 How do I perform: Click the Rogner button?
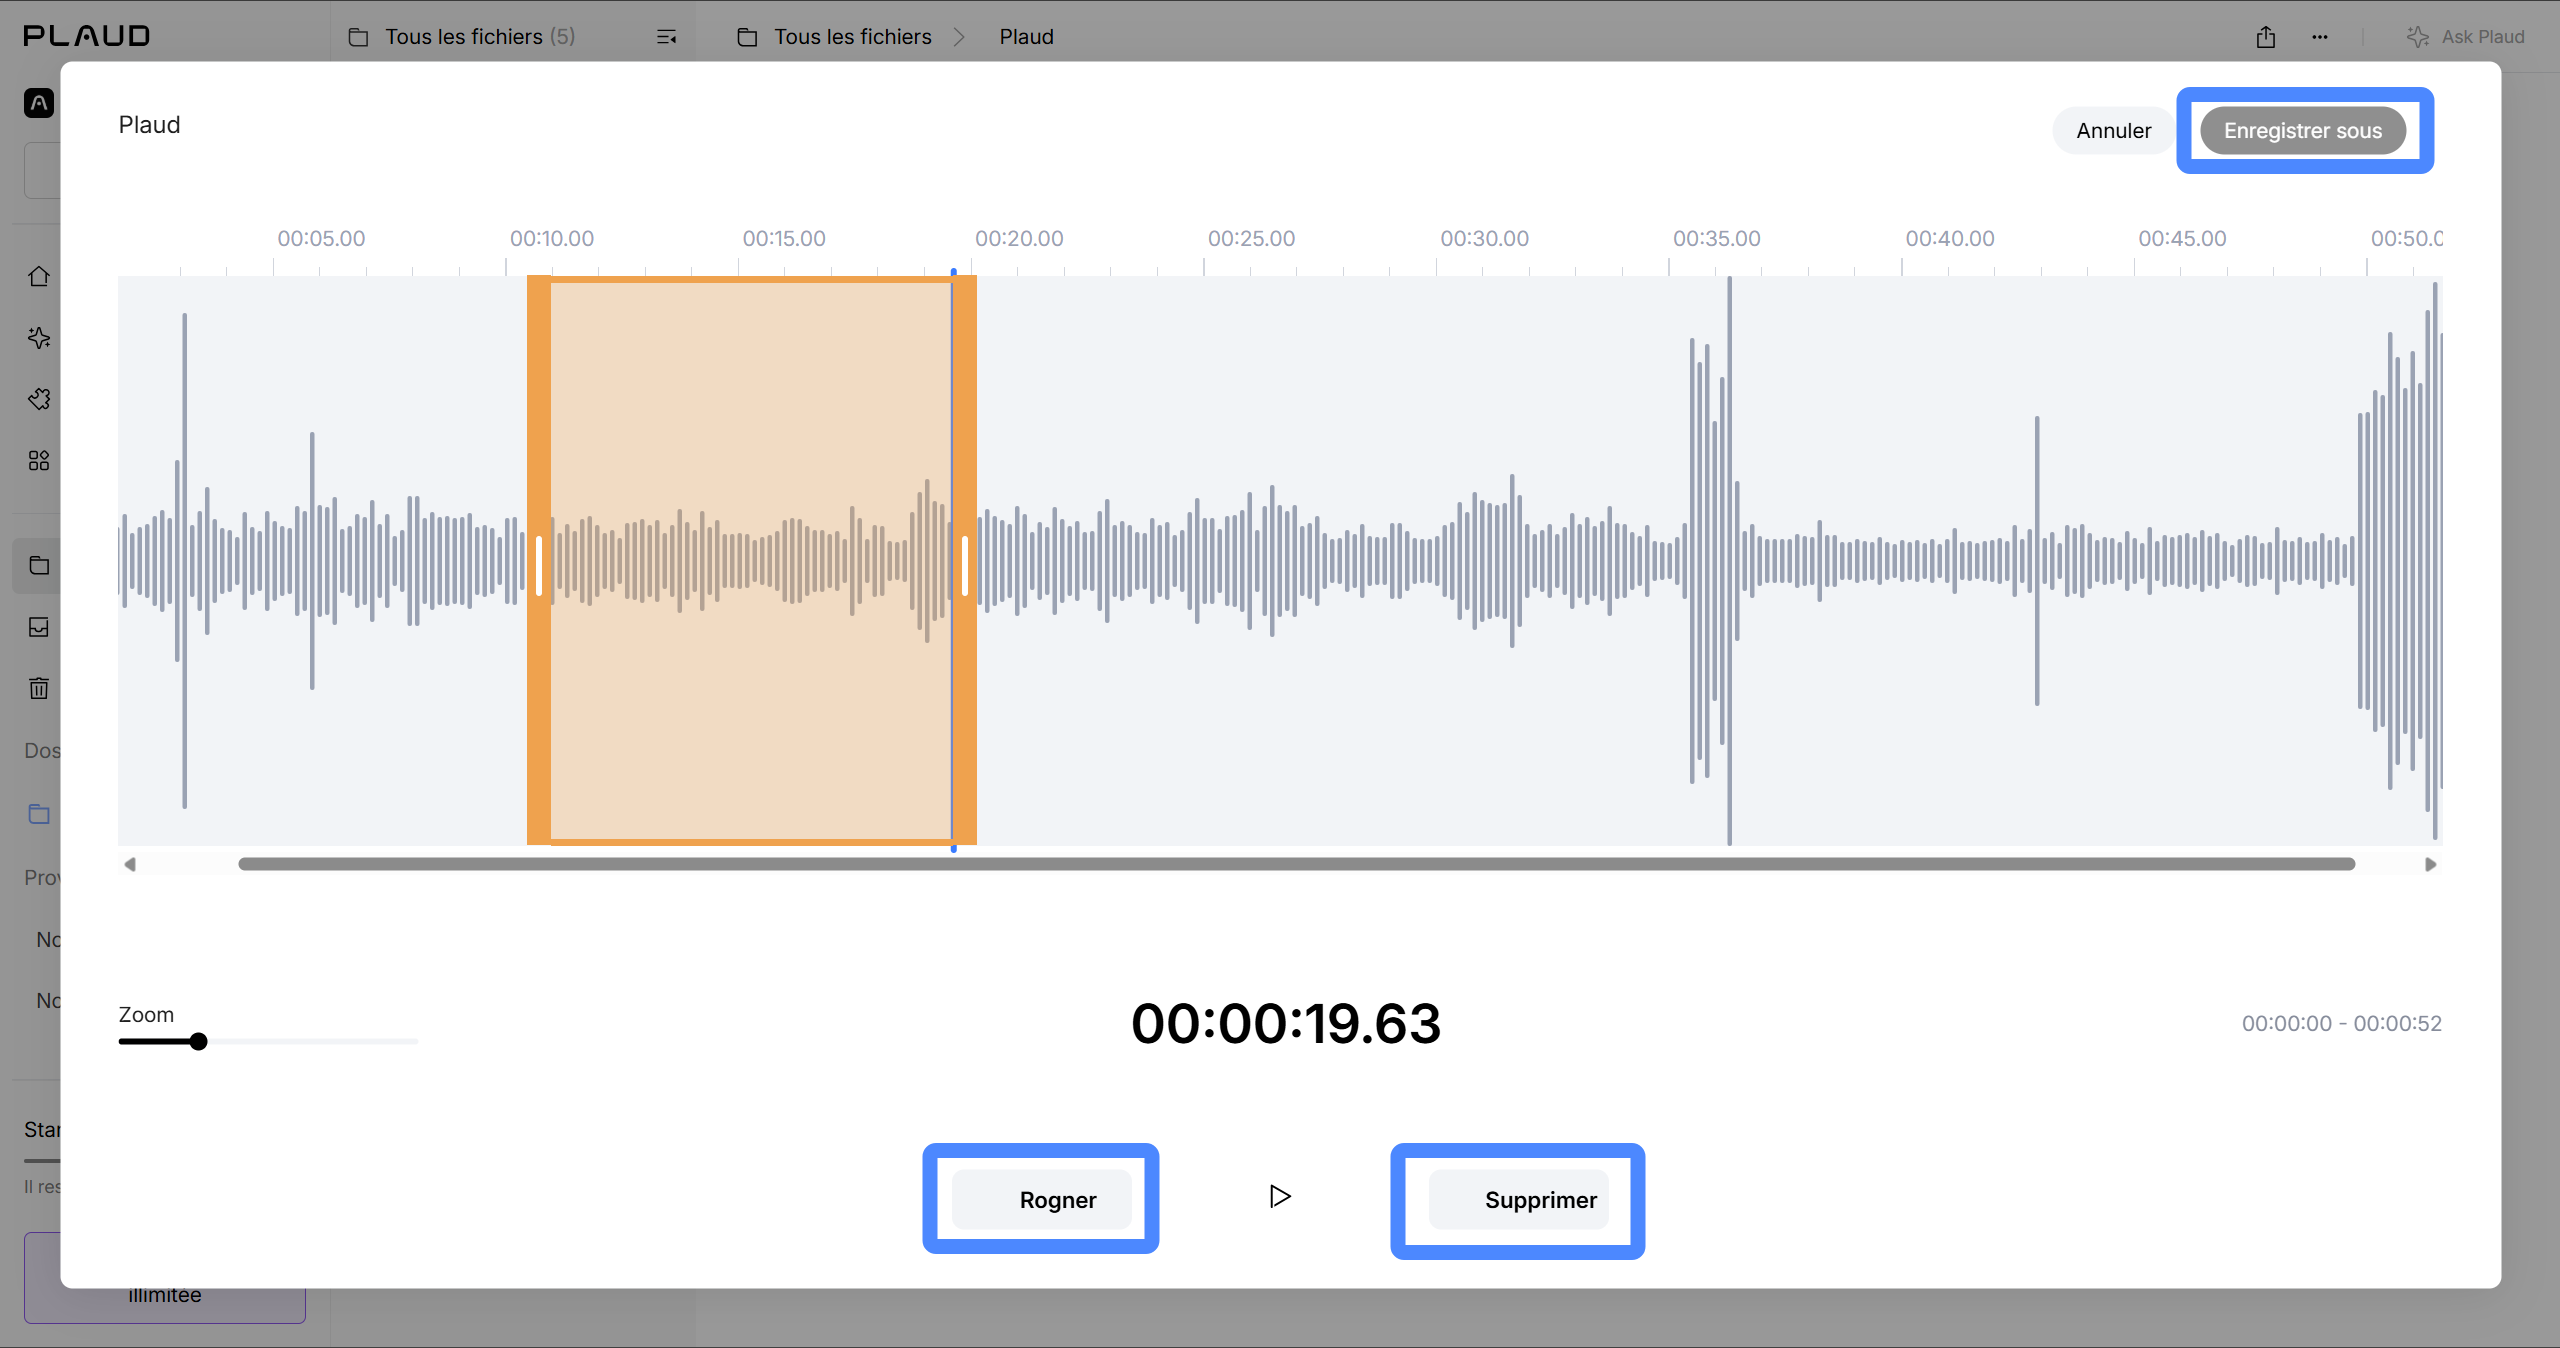1041,1199
